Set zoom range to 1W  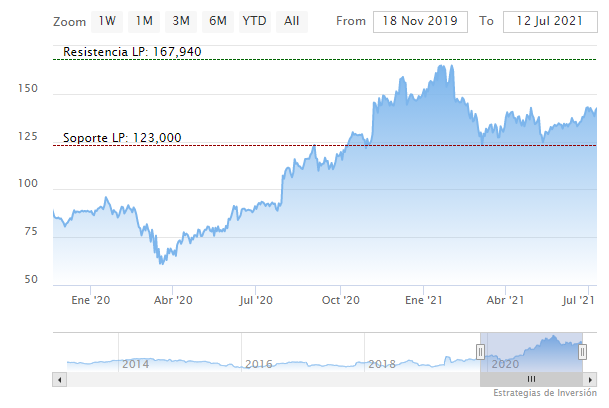(109, 21)
